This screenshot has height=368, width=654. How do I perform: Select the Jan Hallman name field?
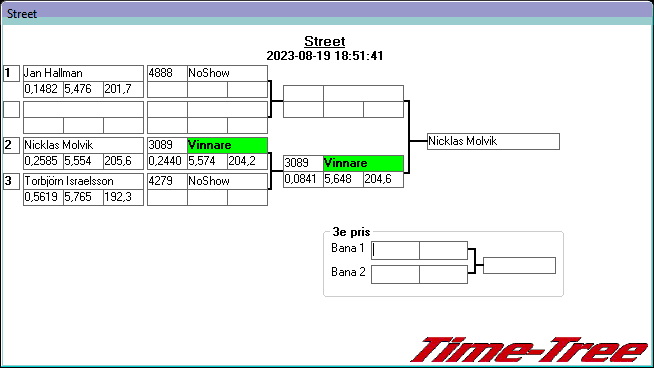tap(83, 73)
